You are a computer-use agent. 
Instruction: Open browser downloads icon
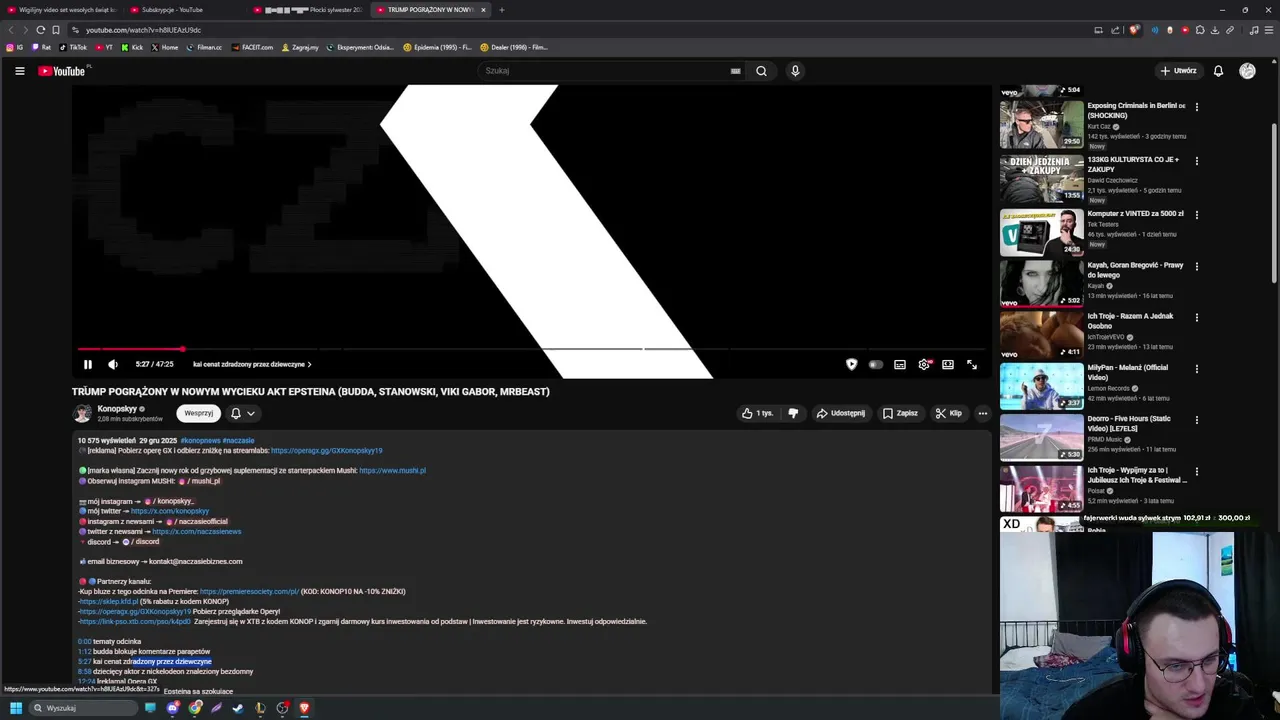(1215, 30)
